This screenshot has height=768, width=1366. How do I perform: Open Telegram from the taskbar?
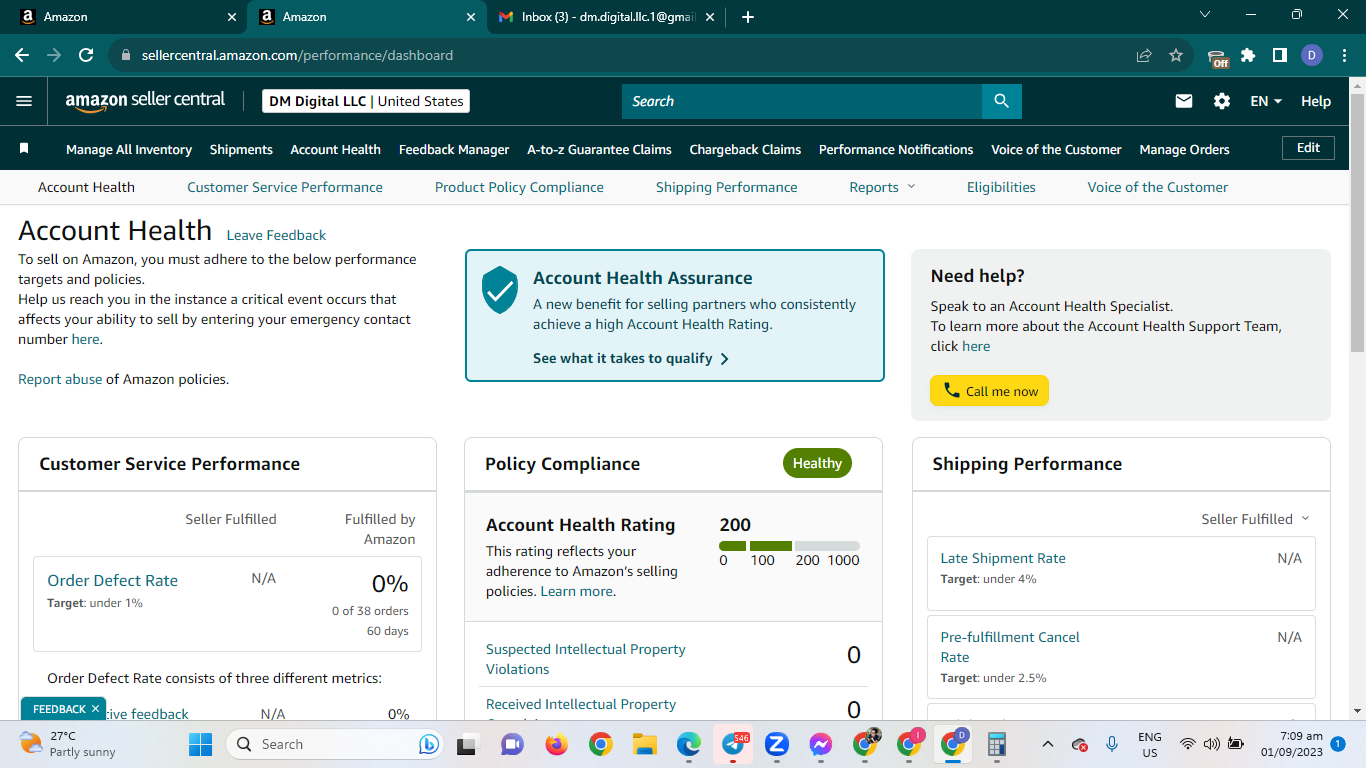coord(733,744)
